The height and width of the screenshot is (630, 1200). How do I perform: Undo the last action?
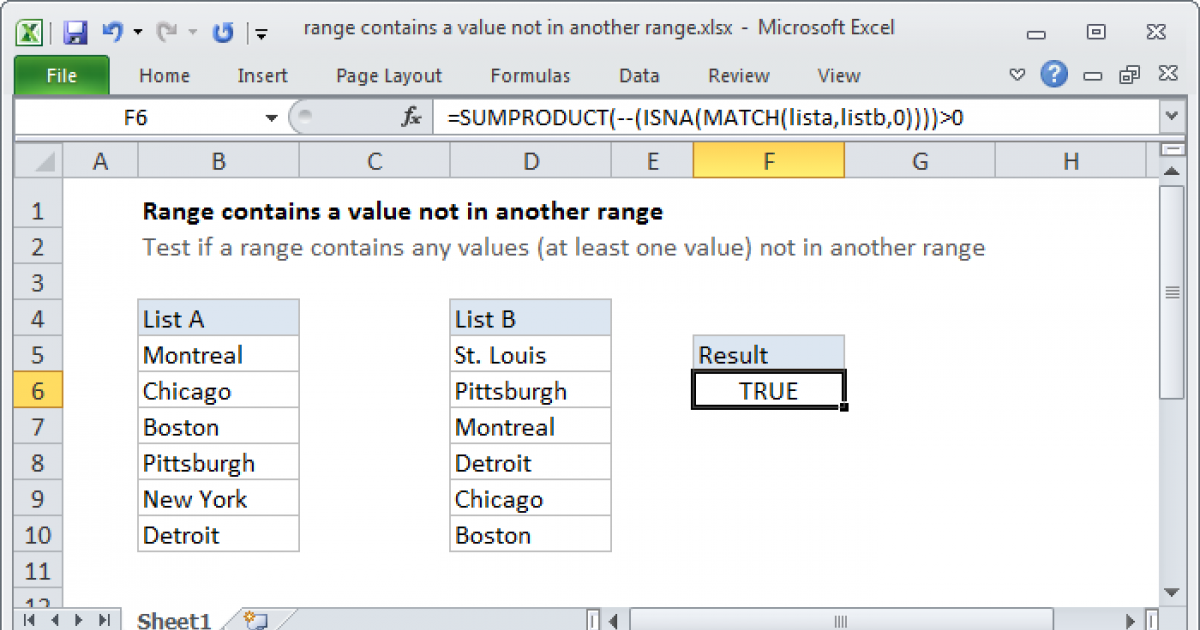point(110,28)
